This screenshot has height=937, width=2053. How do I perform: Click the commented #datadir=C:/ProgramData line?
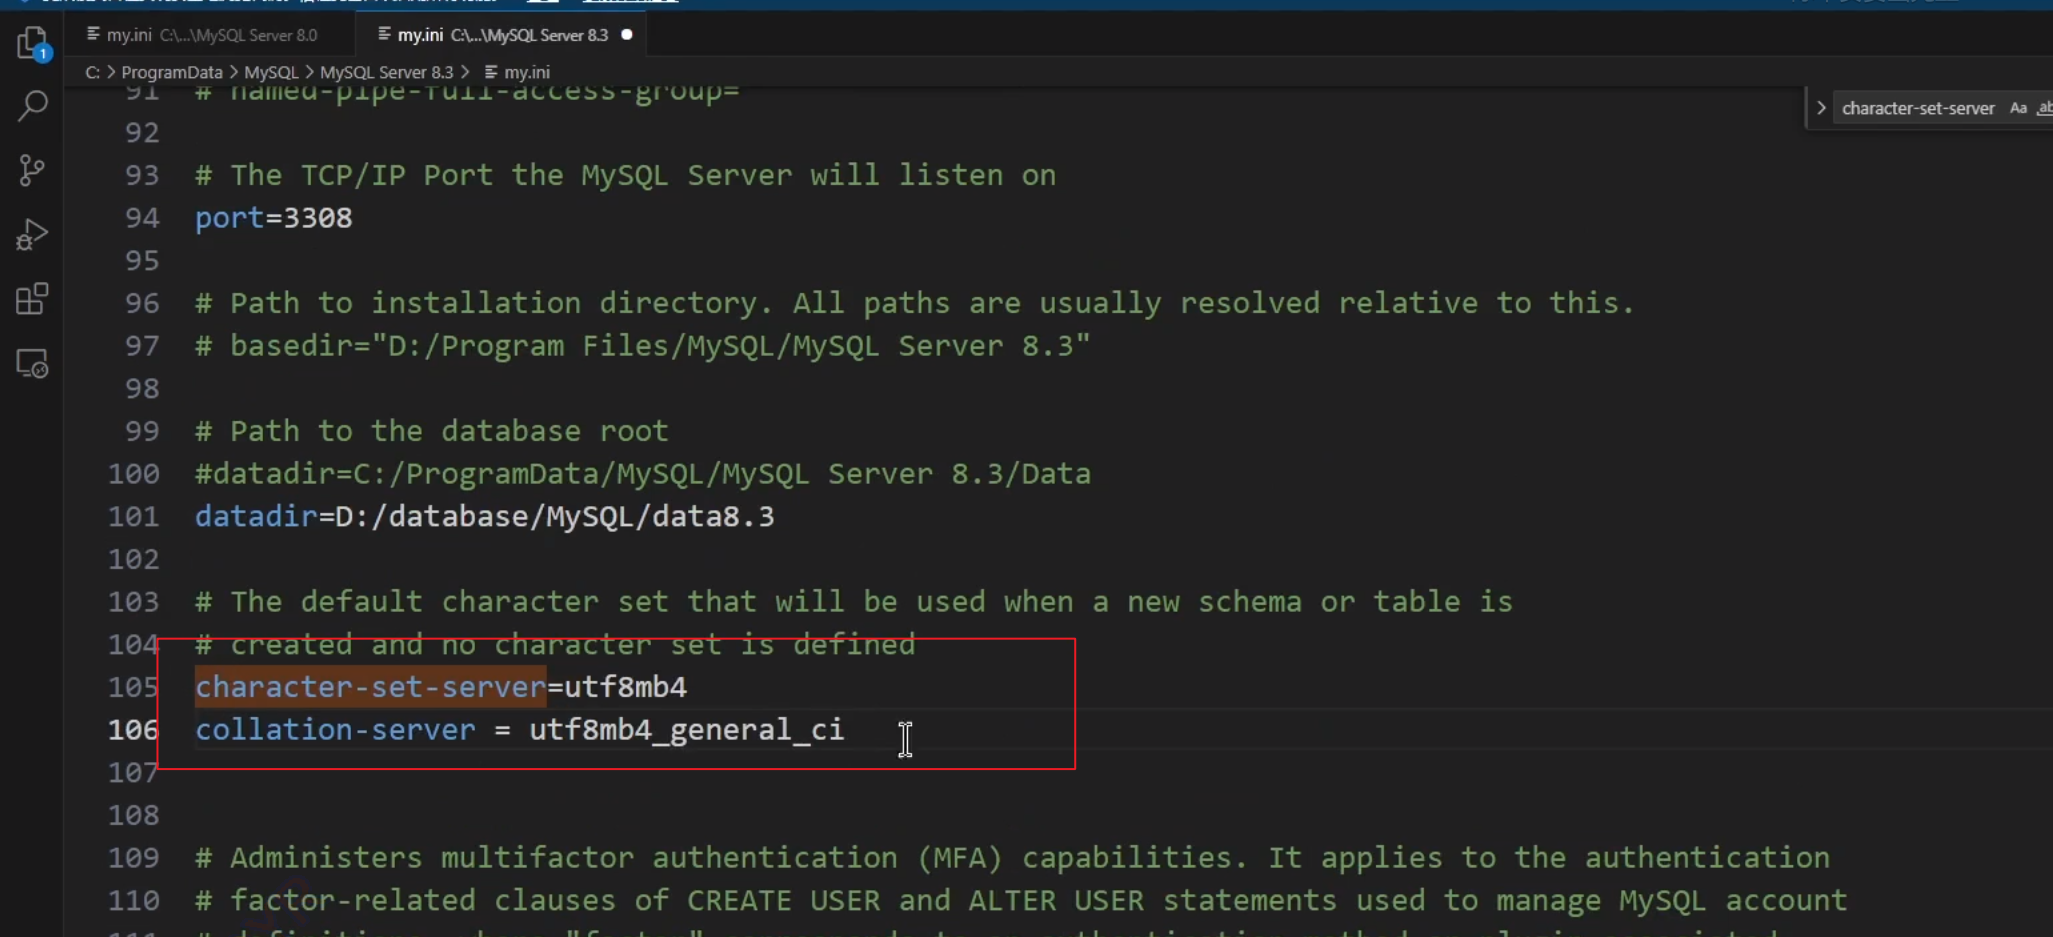coord(642,474)
